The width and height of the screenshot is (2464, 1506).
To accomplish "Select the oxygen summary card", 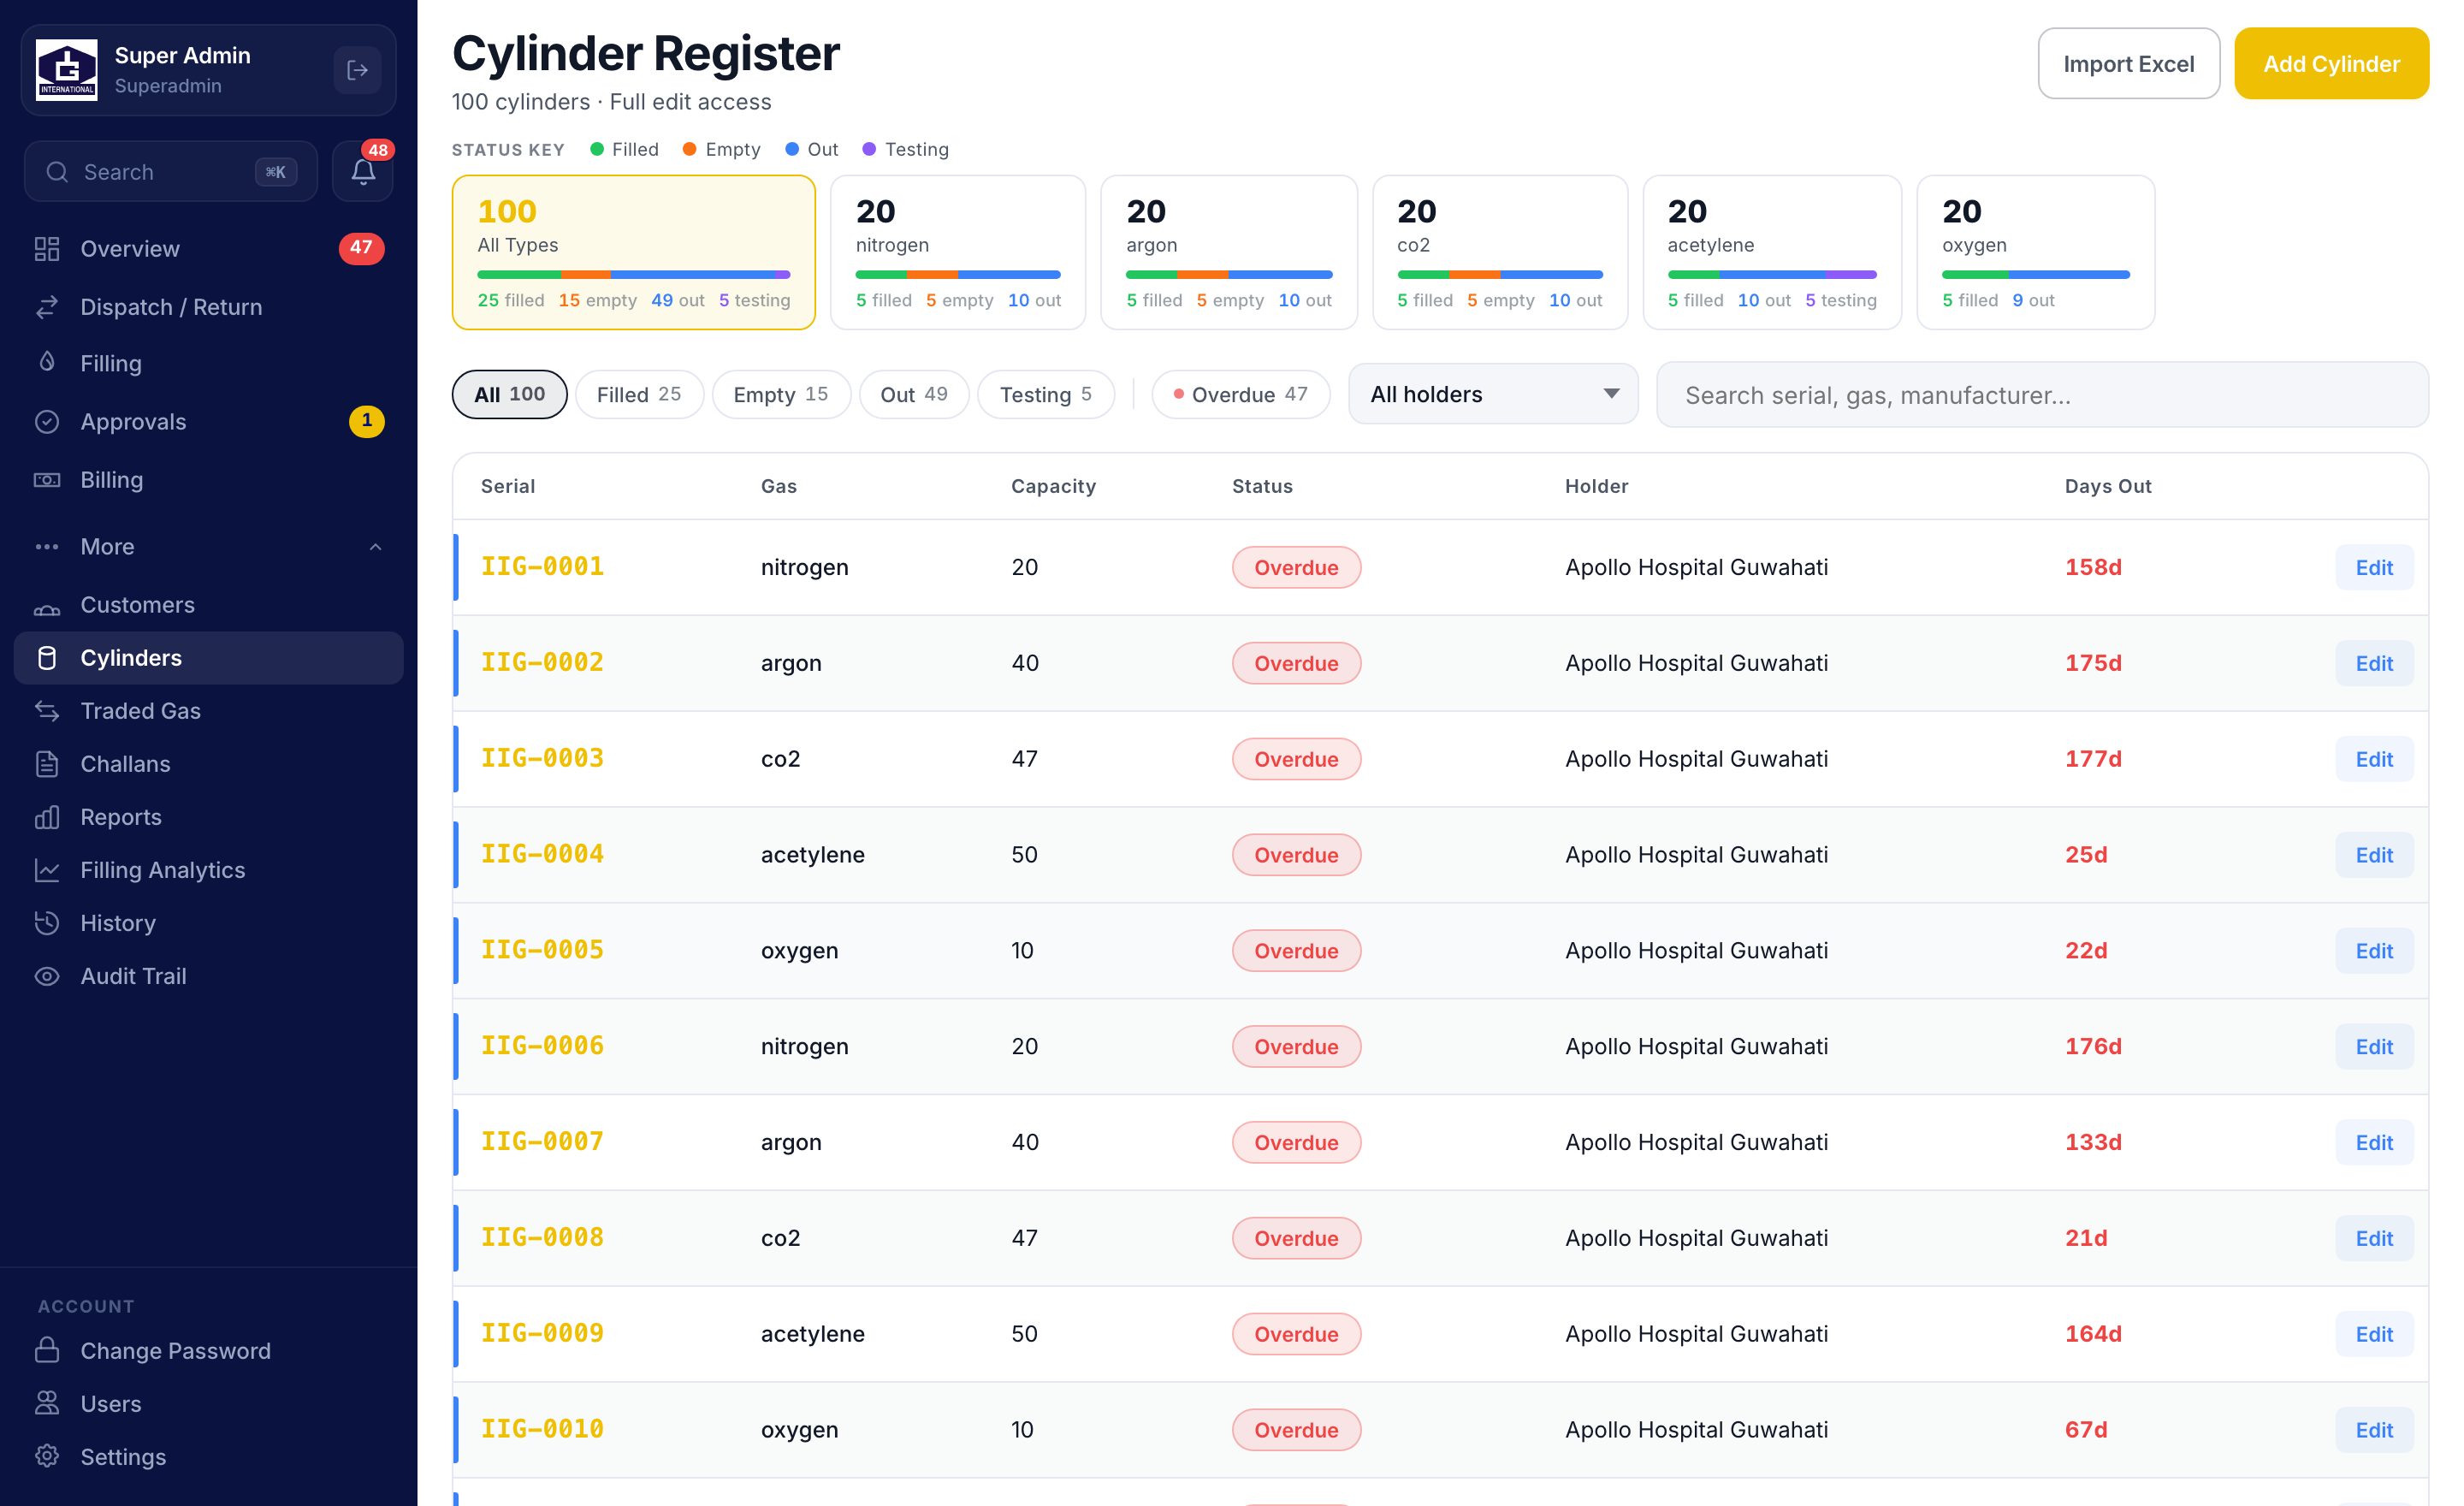I will [2035, 252].
